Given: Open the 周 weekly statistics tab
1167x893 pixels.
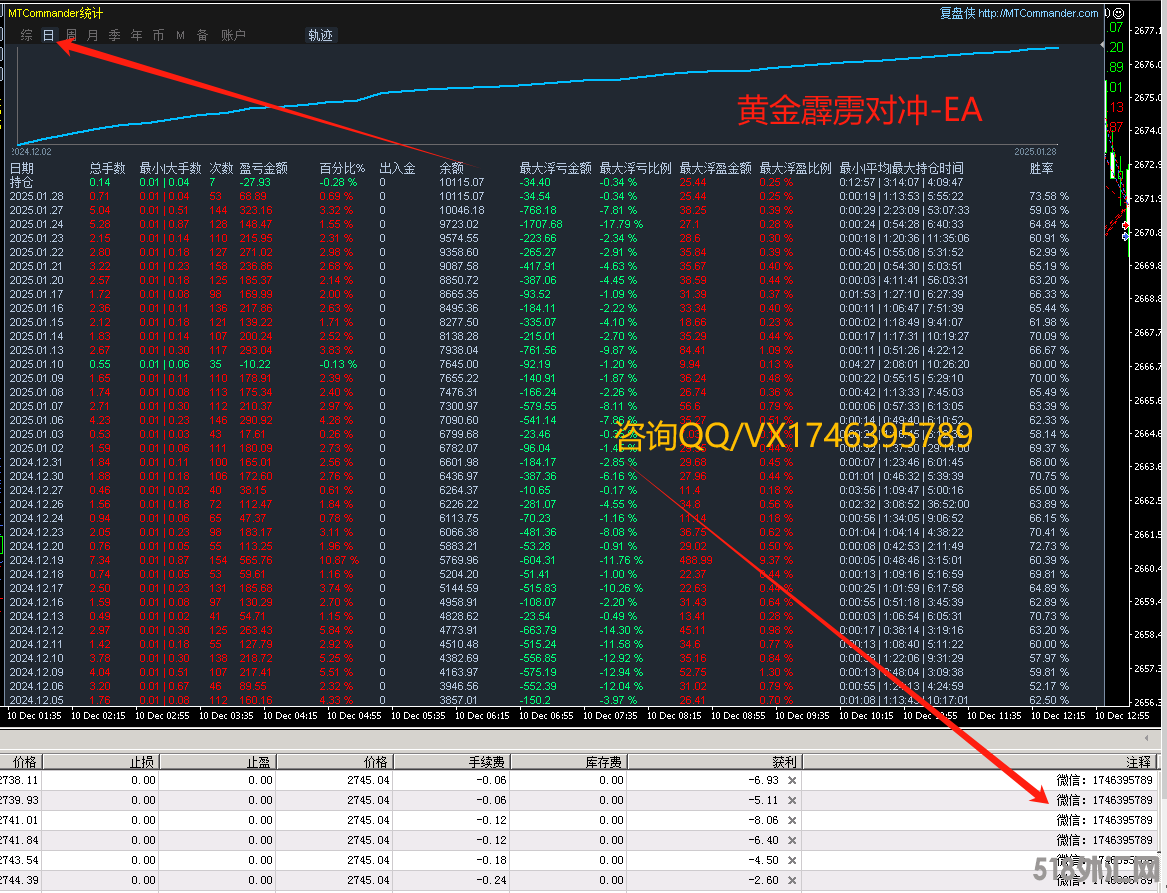Looking at the screenshot, I should click(71, 35).
